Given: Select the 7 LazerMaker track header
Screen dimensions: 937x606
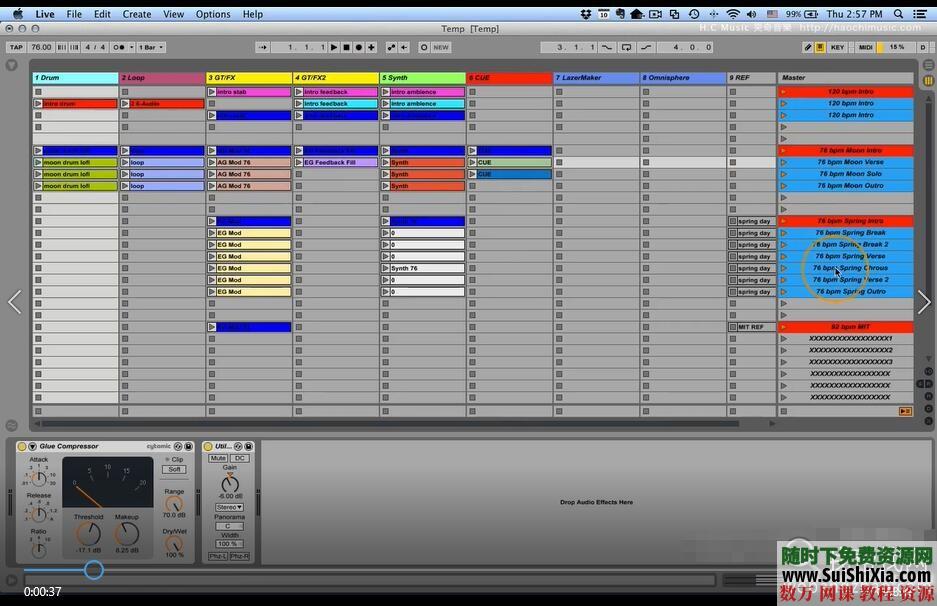Looking at the screenshot, I should [596, 78].
